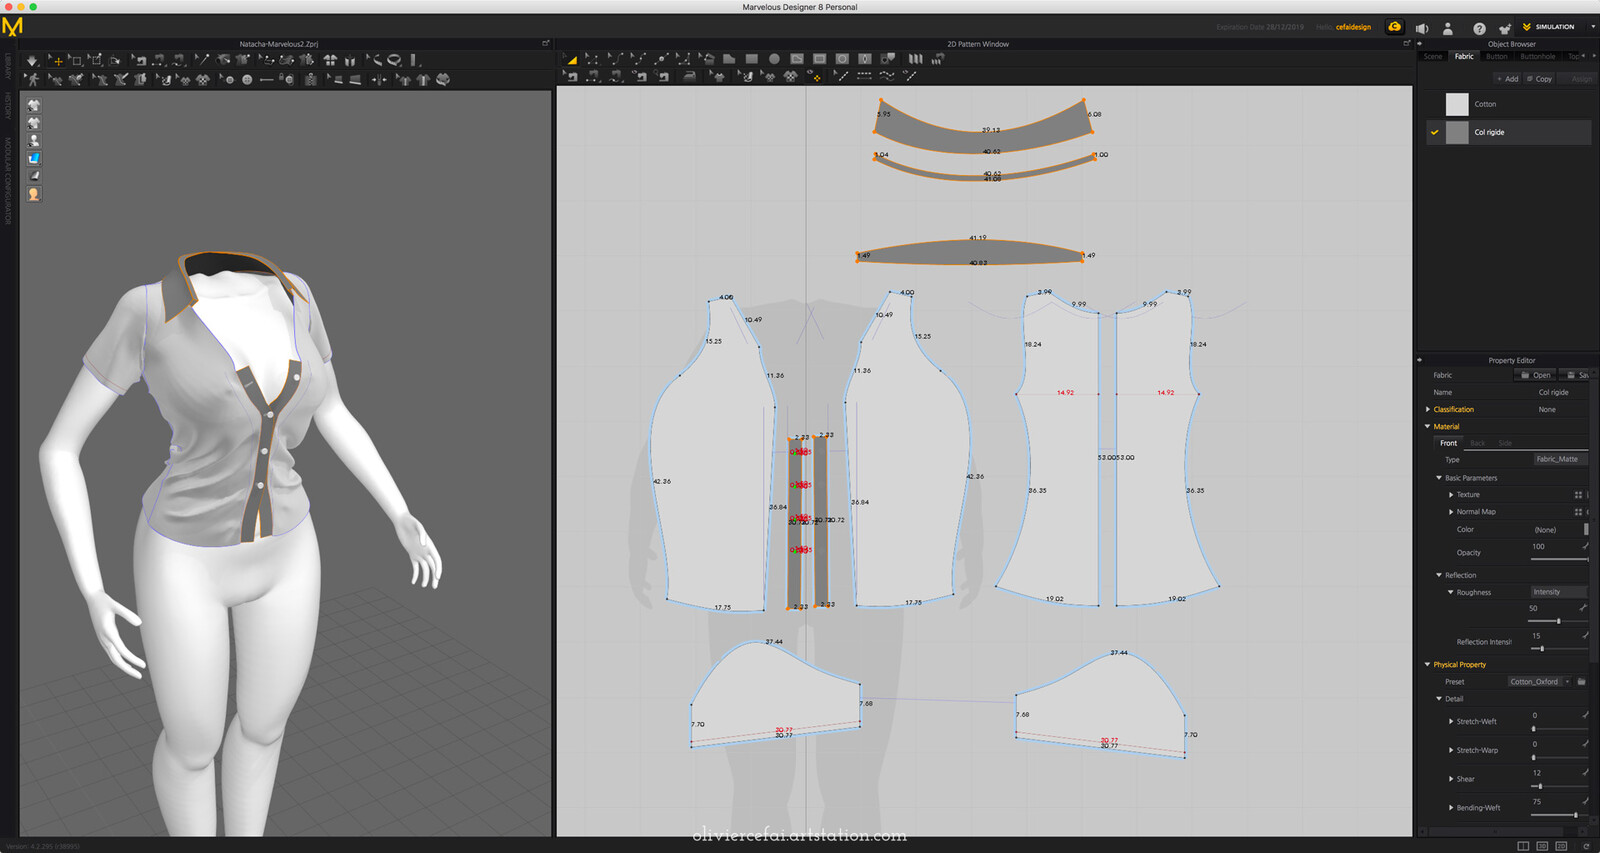Collapse the Reflection group
Image resolution: width=1600 pixels, height=853 pixels.
pyautogui.click(x=1439, y=575)
